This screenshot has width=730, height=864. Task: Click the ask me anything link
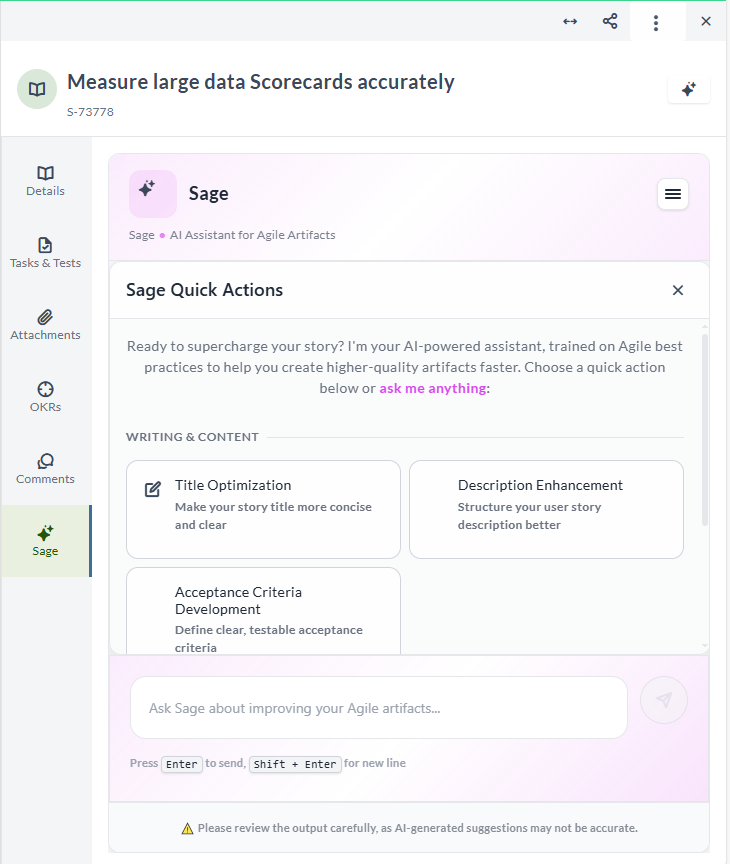(x=432, y=387)
